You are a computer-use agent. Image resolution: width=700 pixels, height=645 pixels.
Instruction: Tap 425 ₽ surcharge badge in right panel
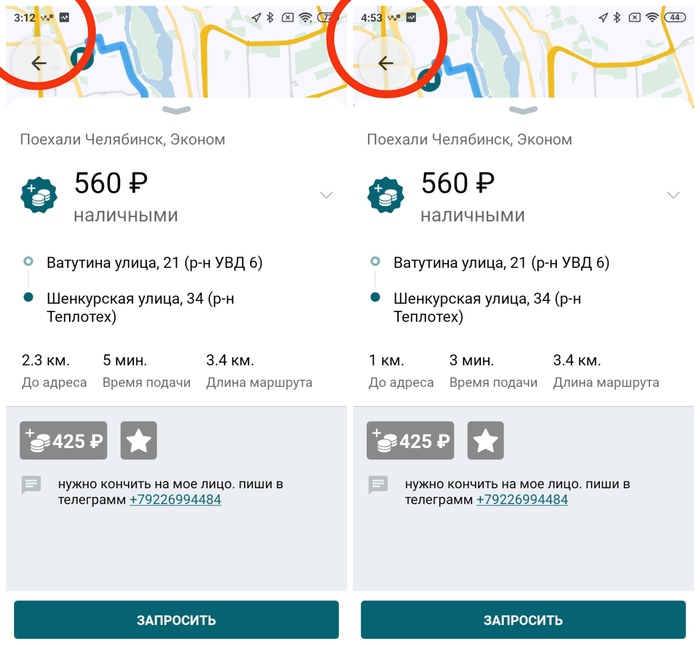click(x=410, y=440)
